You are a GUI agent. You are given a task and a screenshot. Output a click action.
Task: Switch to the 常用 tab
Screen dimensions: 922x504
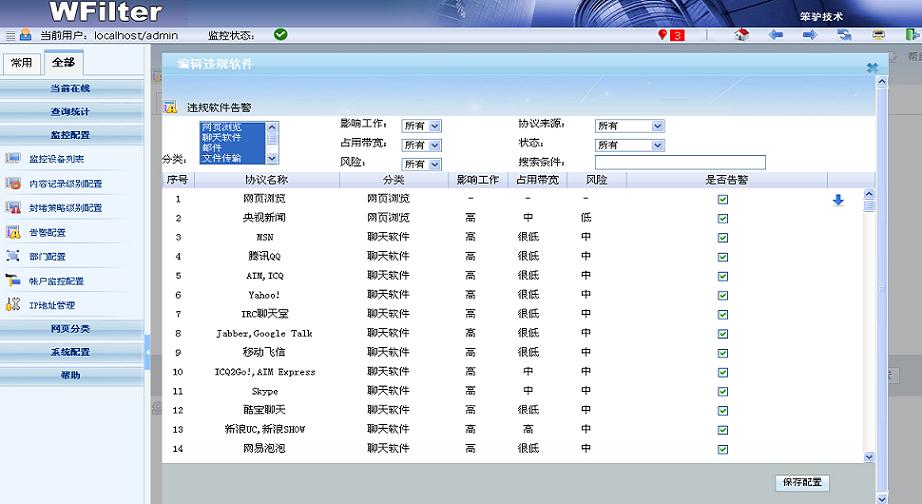(21, 63)
